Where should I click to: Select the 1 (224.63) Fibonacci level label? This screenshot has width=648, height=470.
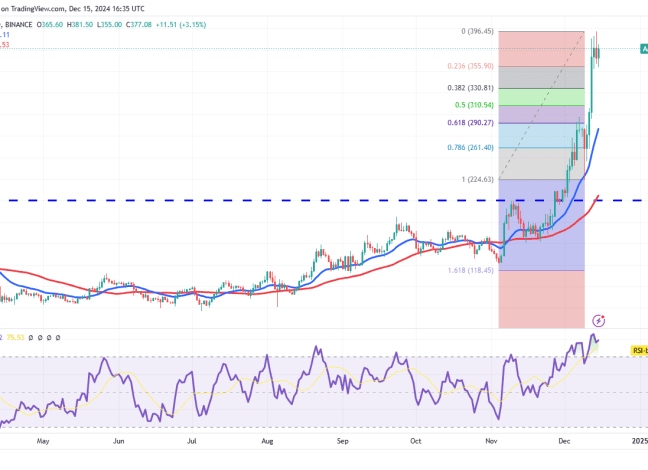point(476,180)
